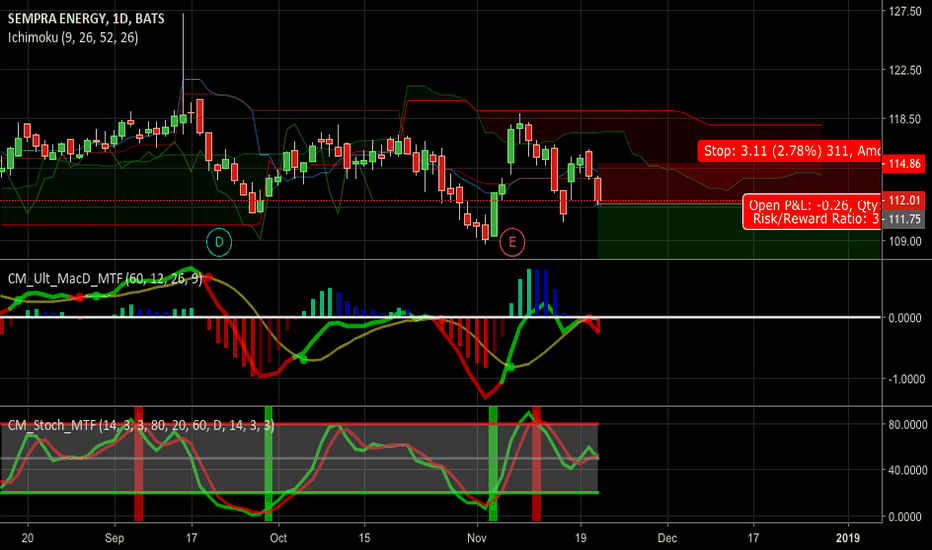Click the 19 date label on time axis
The image size is (932, 550).
pos(581,538)
